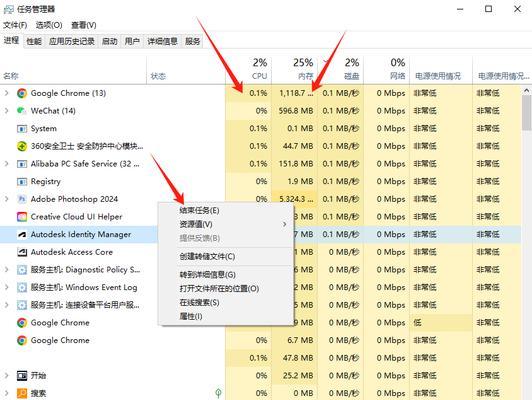Open the 资源值(V) submenu
This screenshot has height=400, width=532.
click(226, 224)
